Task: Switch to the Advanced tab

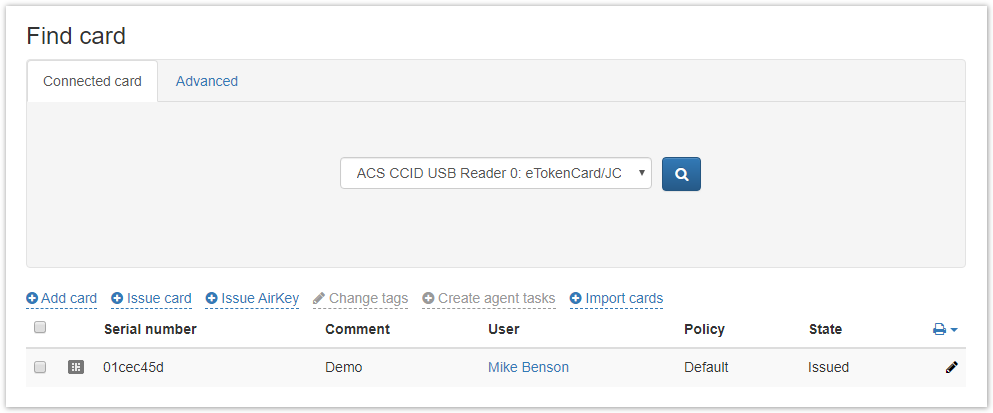Action: 207,81
